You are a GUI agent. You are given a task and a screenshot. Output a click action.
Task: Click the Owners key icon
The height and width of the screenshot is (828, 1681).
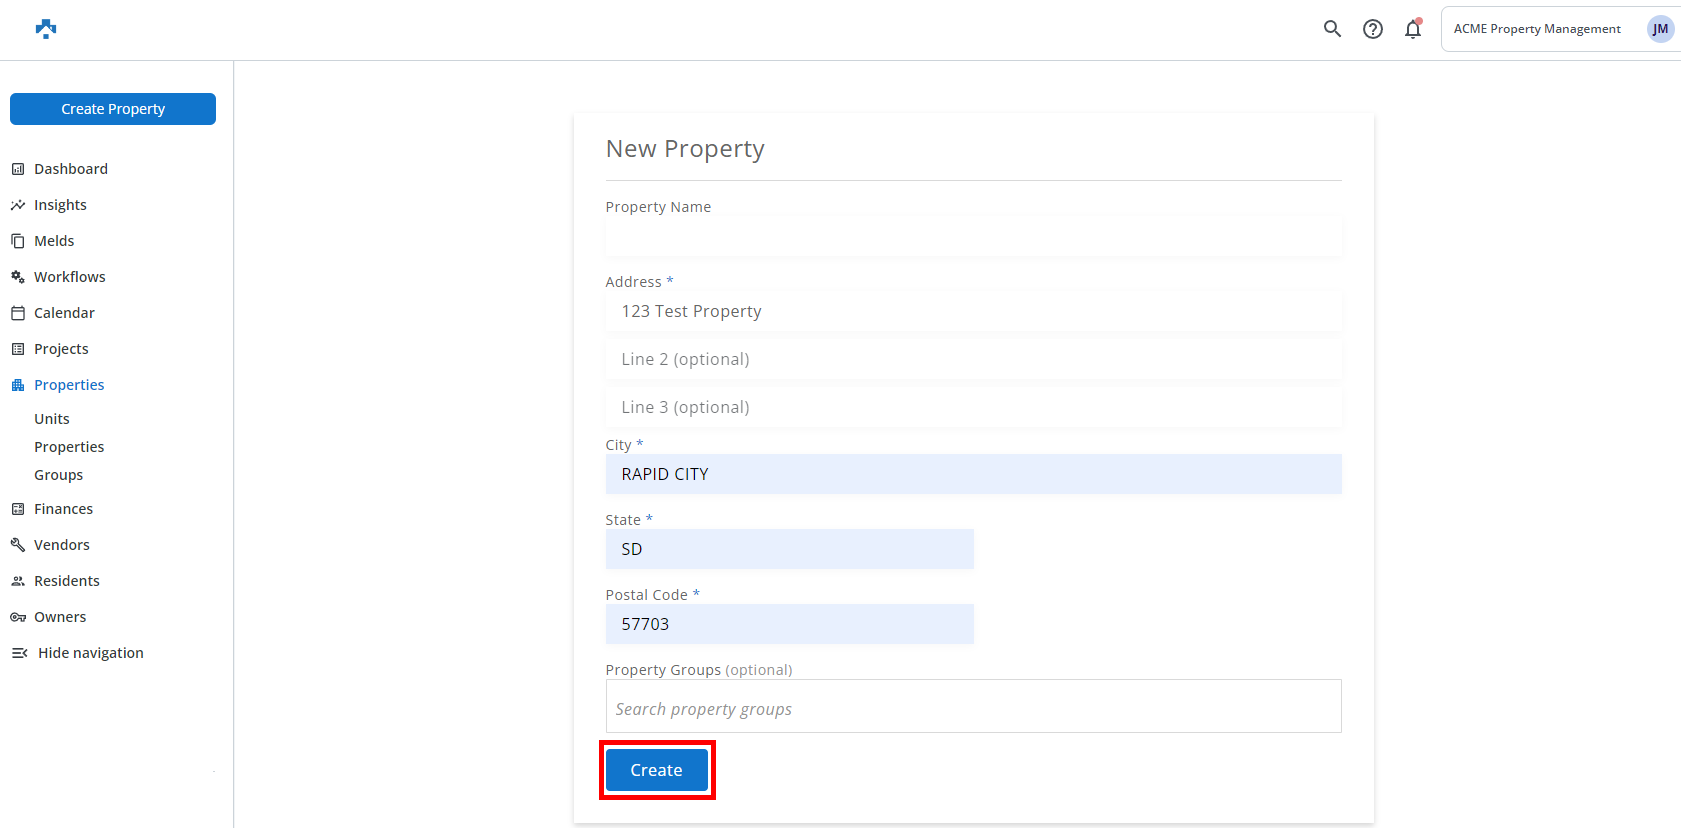pyautogui.click(x=18, y=617)
